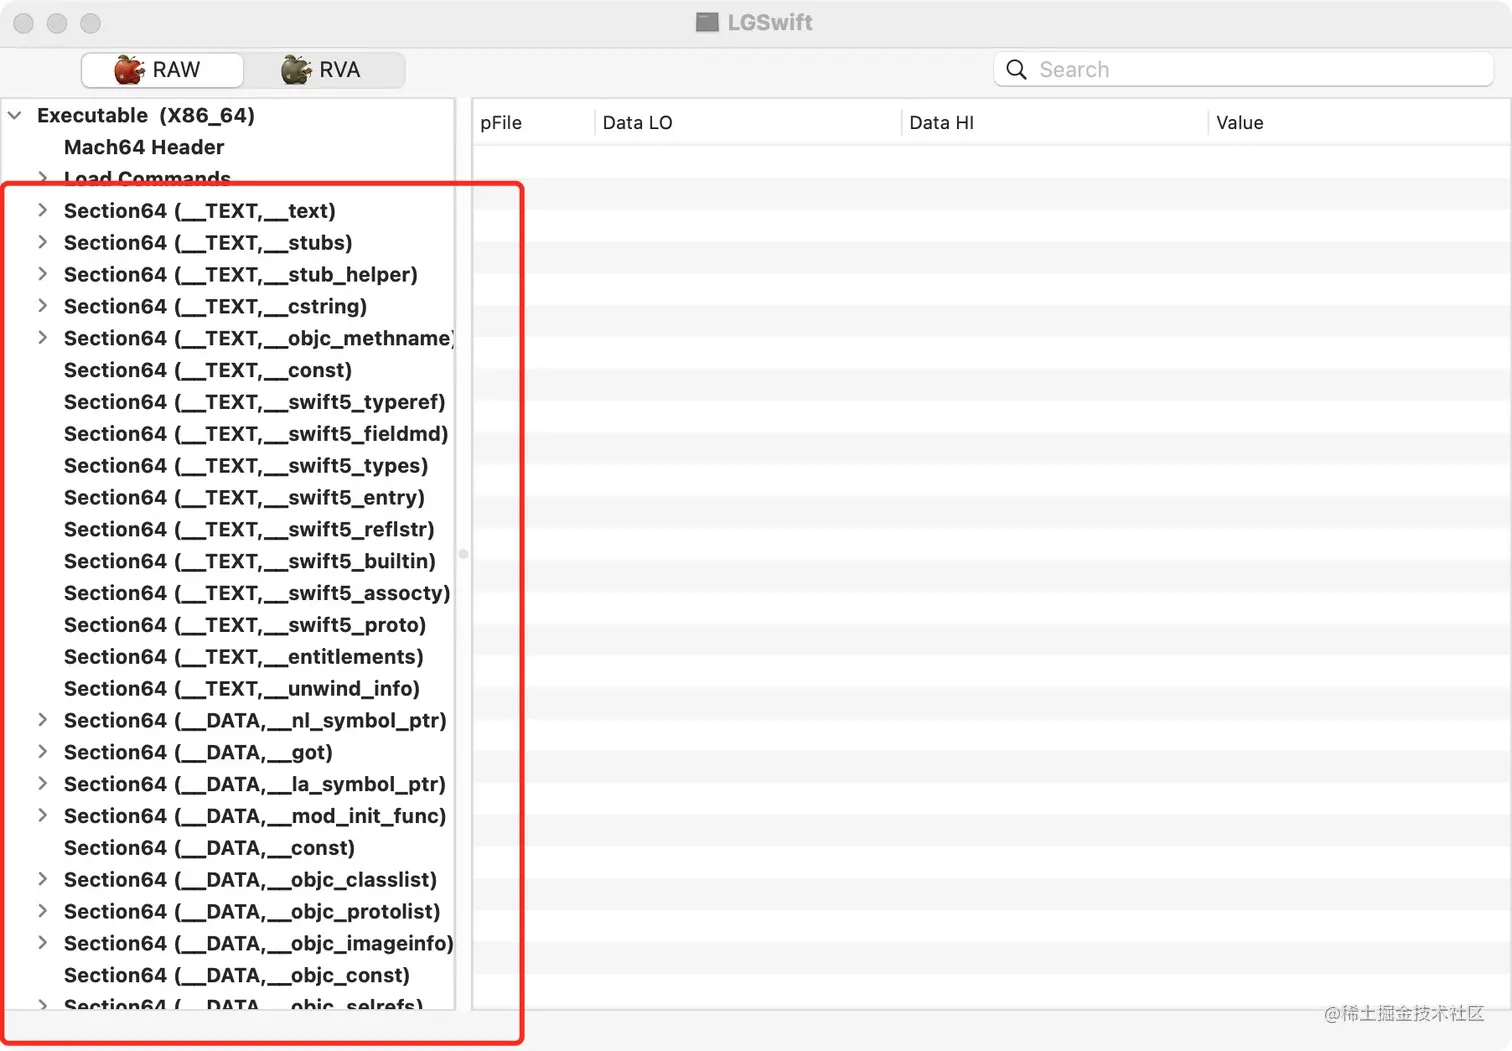Click the magnifier search icon
Image resolution: width=1512 pixels, height=1051 pixels.
click(1016, 69)
